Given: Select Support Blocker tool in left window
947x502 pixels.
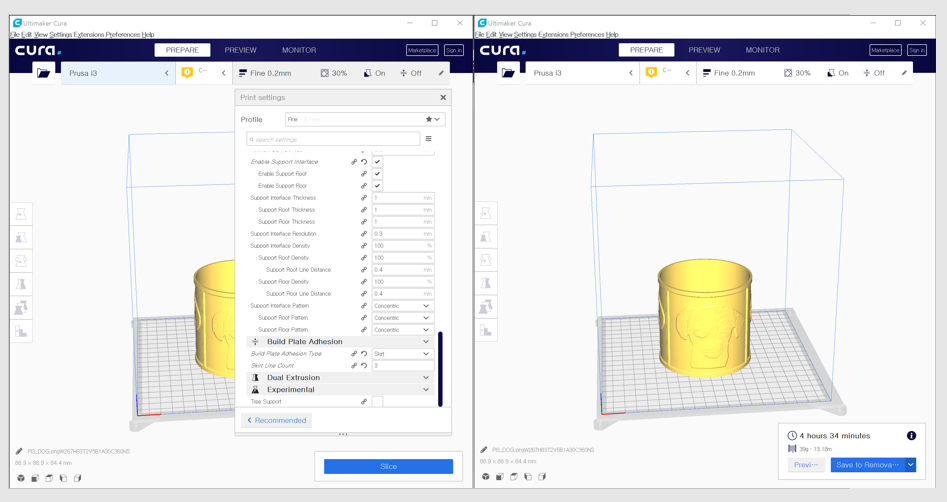Looking at the screenshot, I should pos(21,331).
